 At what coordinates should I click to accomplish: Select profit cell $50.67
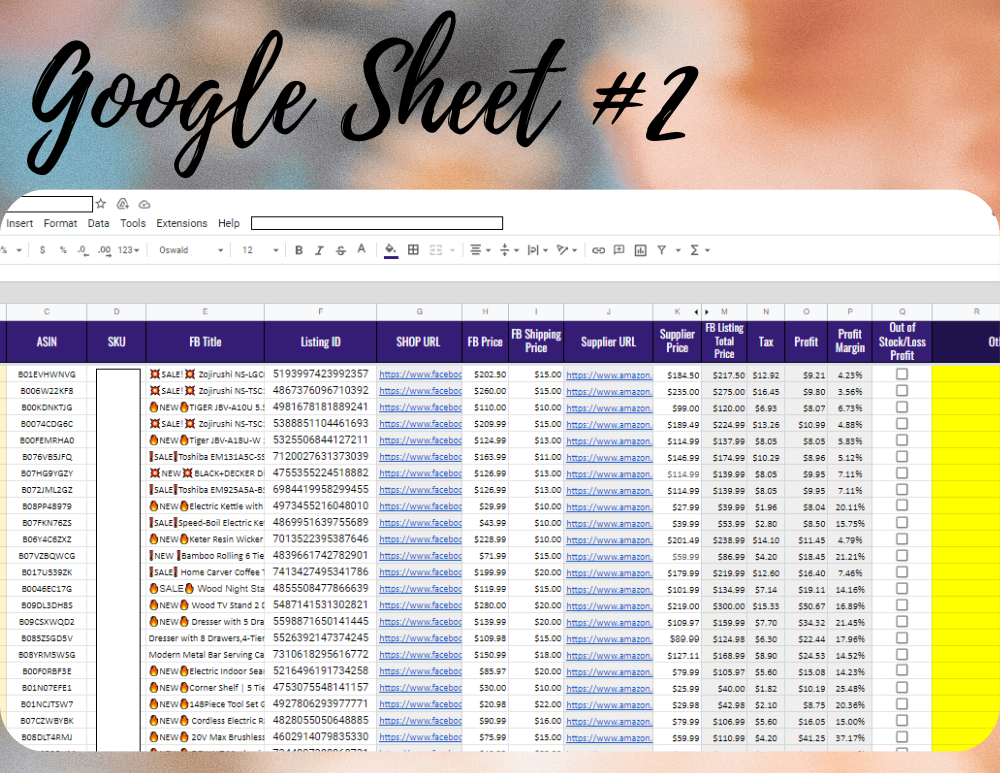click(806, 605)
